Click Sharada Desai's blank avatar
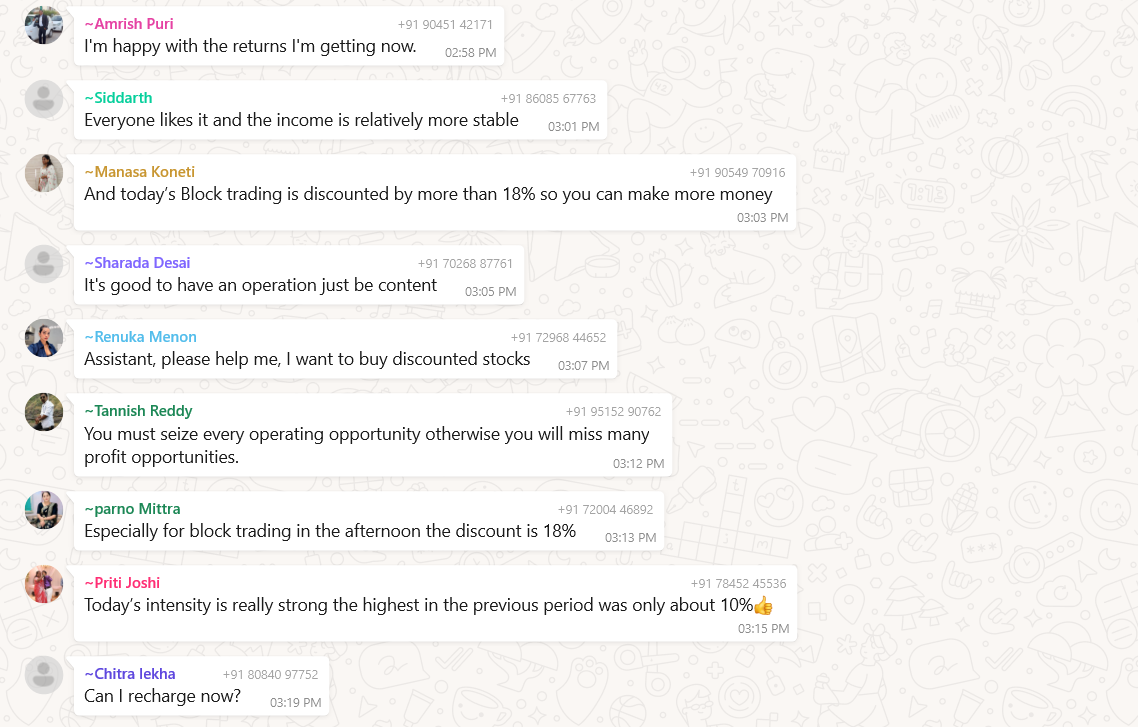 44,264
